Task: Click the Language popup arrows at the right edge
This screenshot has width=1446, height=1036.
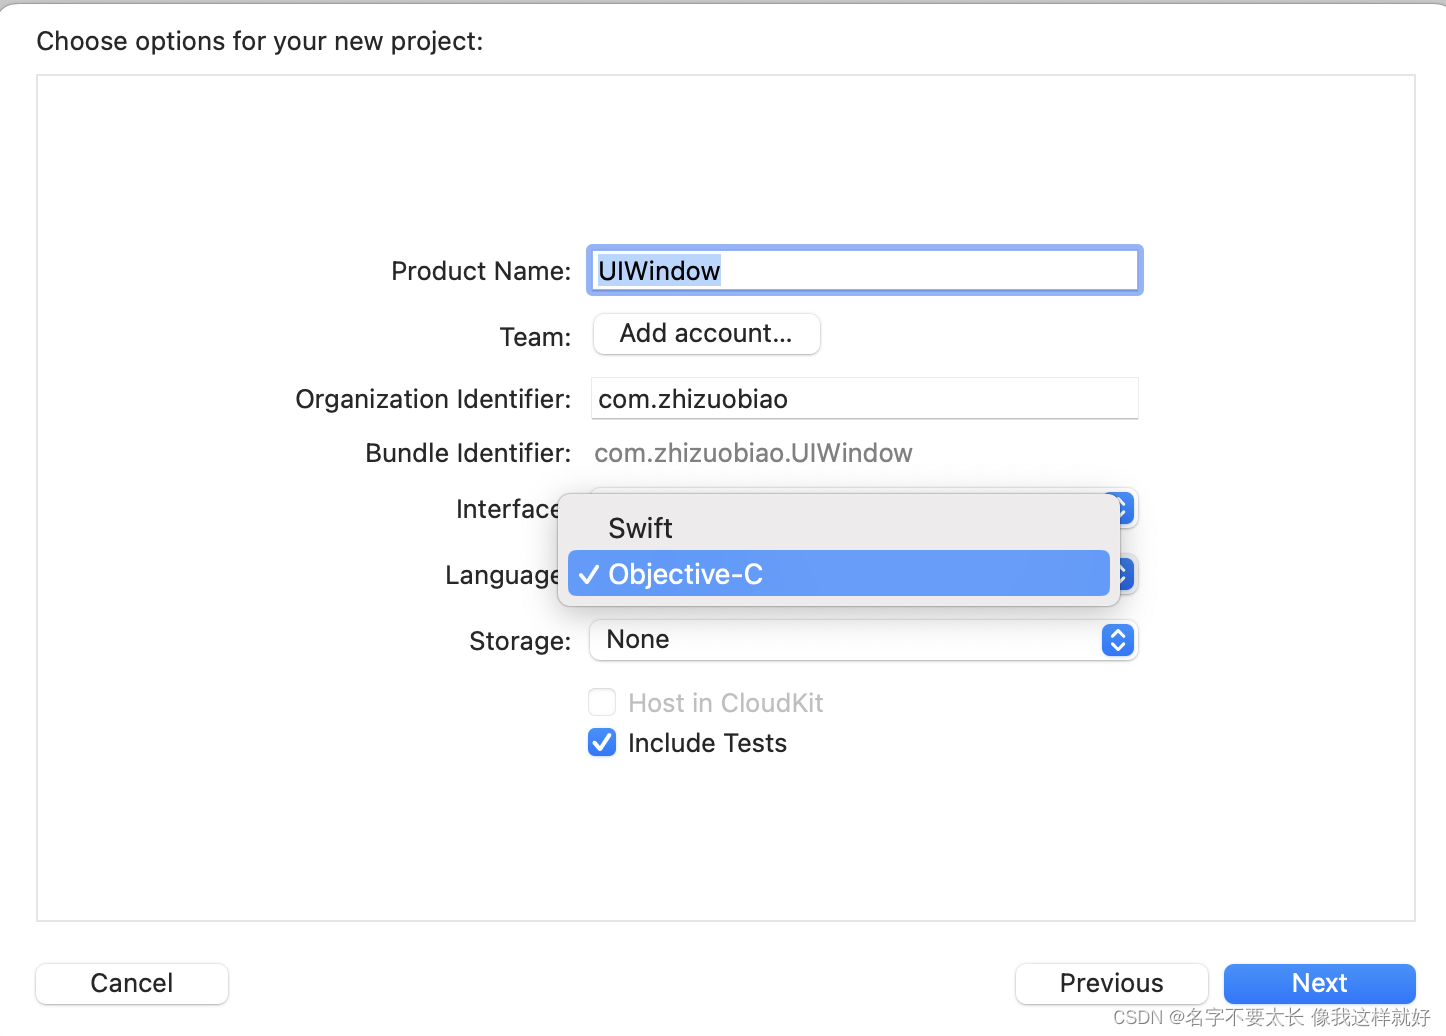Action: (1126, 574)
